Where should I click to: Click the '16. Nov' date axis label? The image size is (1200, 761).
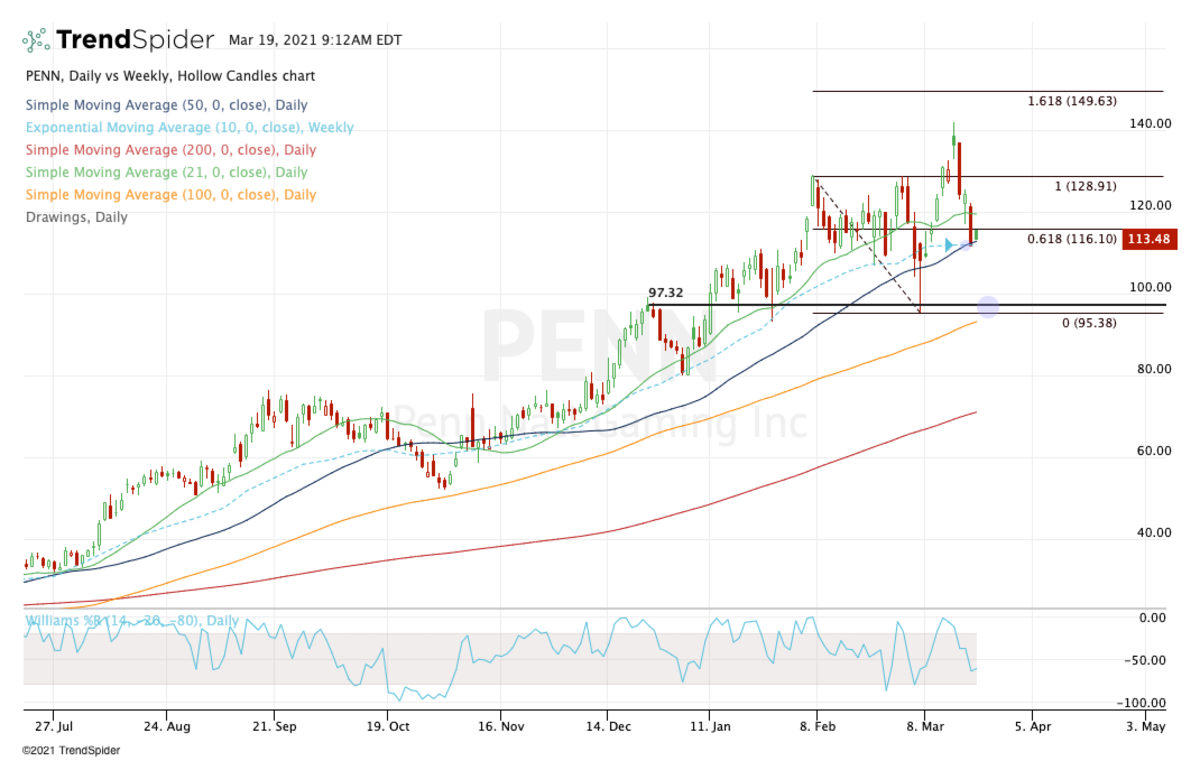tap(501, 727)
